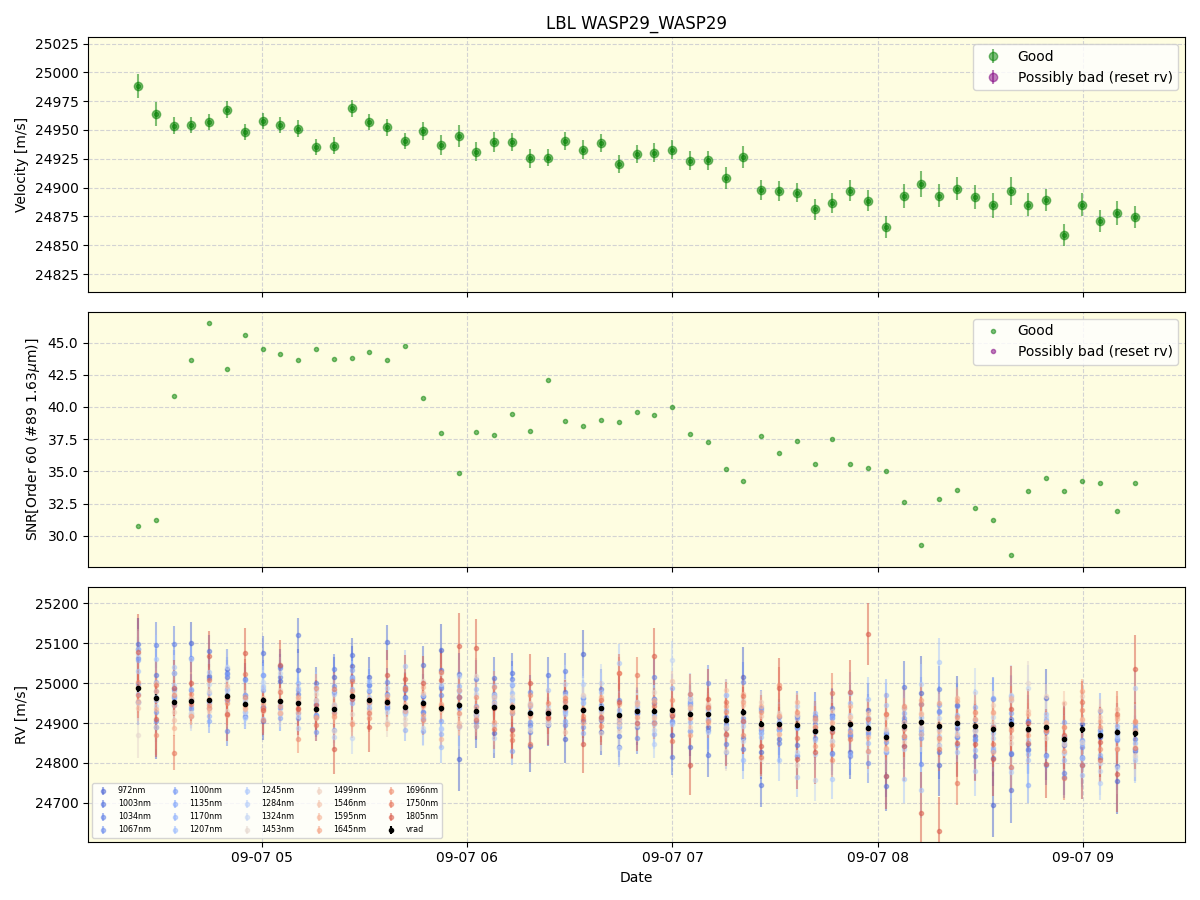Image resolution: width=1200 pixels, height=900 pixels.
Task: Click the purple Possibly bad marker in SNR legend
Action: click(x=993, y=351)
